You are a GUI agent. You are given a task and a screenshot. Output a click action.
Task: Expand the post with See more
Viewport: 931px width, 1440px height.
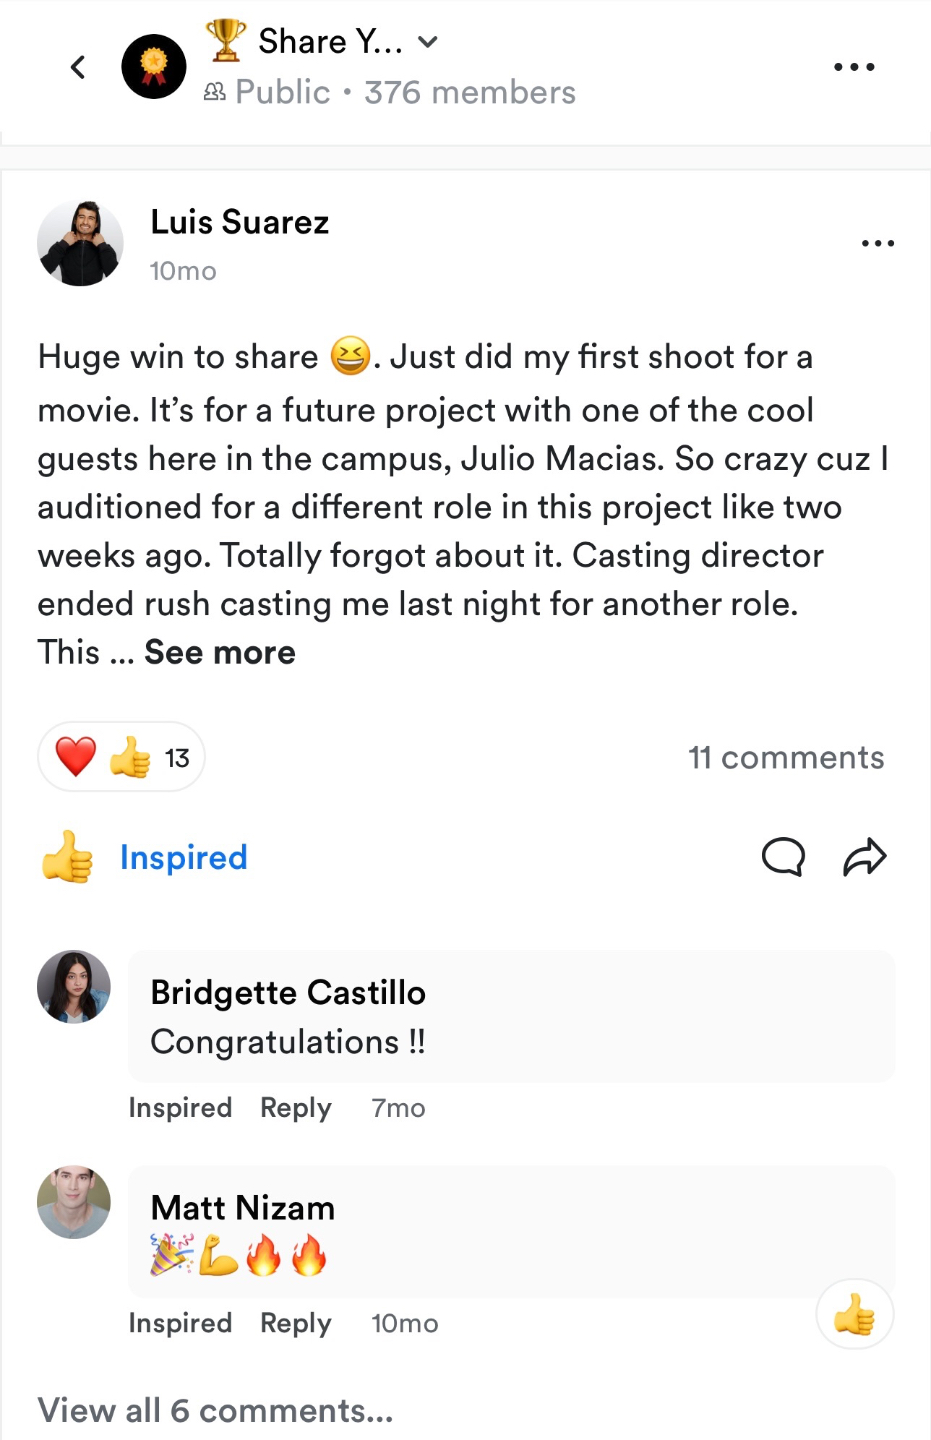(x=220, y=652)
